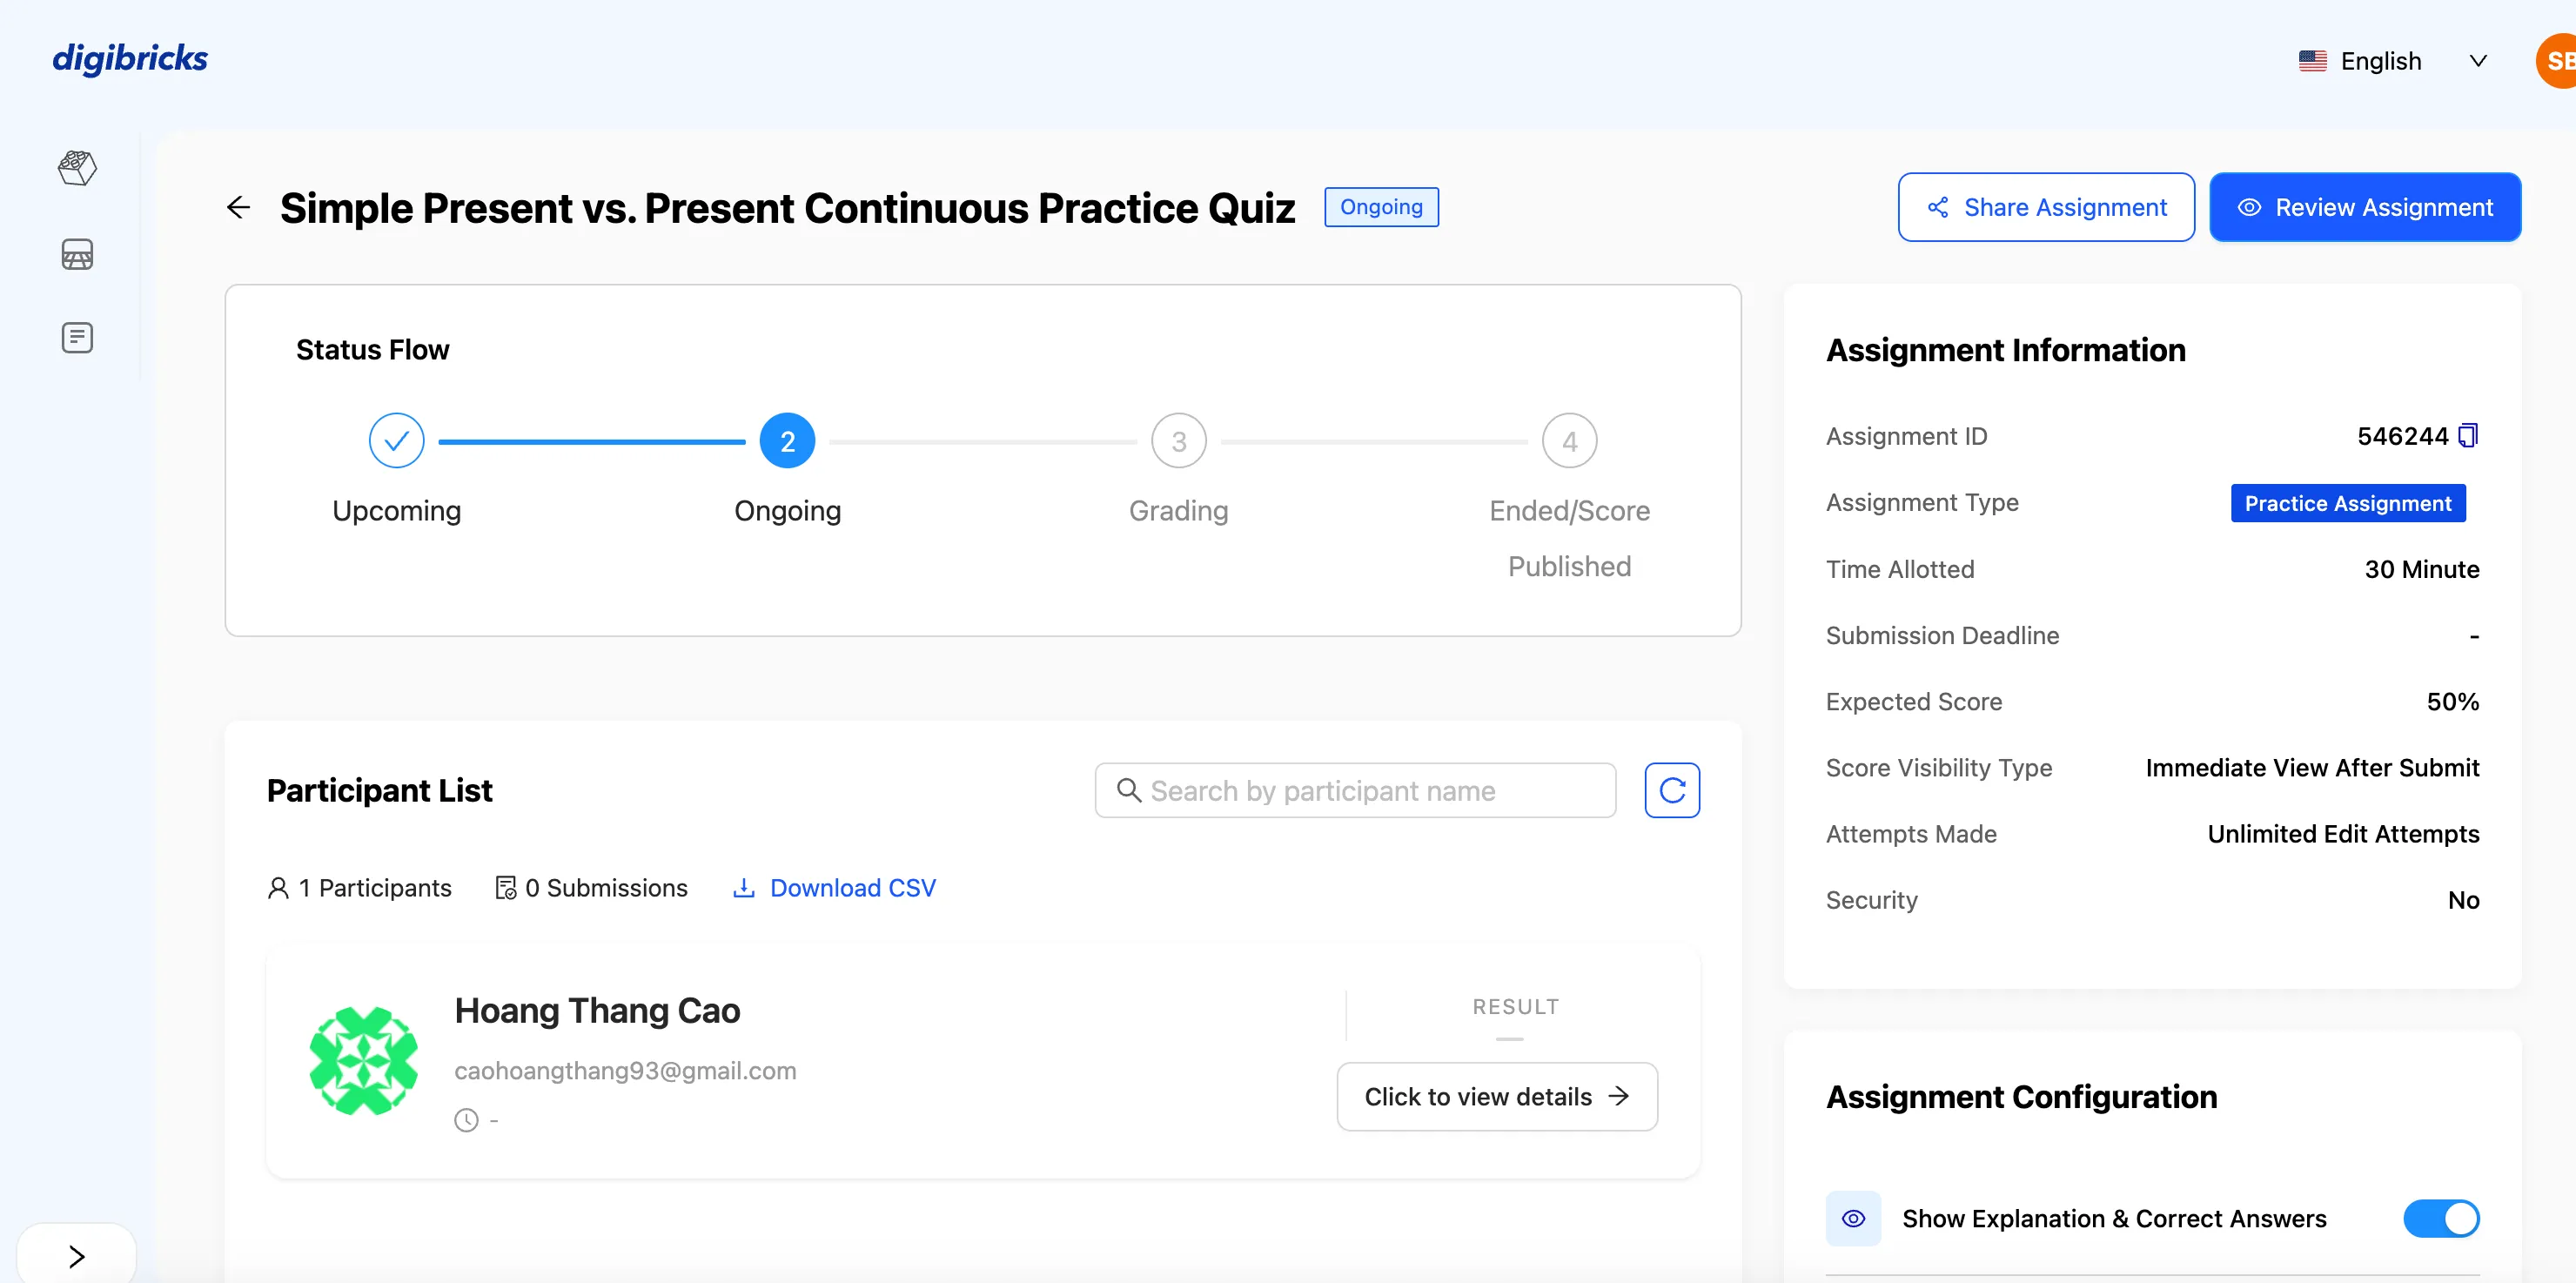The height and width of the screenshot is (1283, 2576).
Task: Go back using the left arrow
Action: pyautogui.click(x=238, y=207)
